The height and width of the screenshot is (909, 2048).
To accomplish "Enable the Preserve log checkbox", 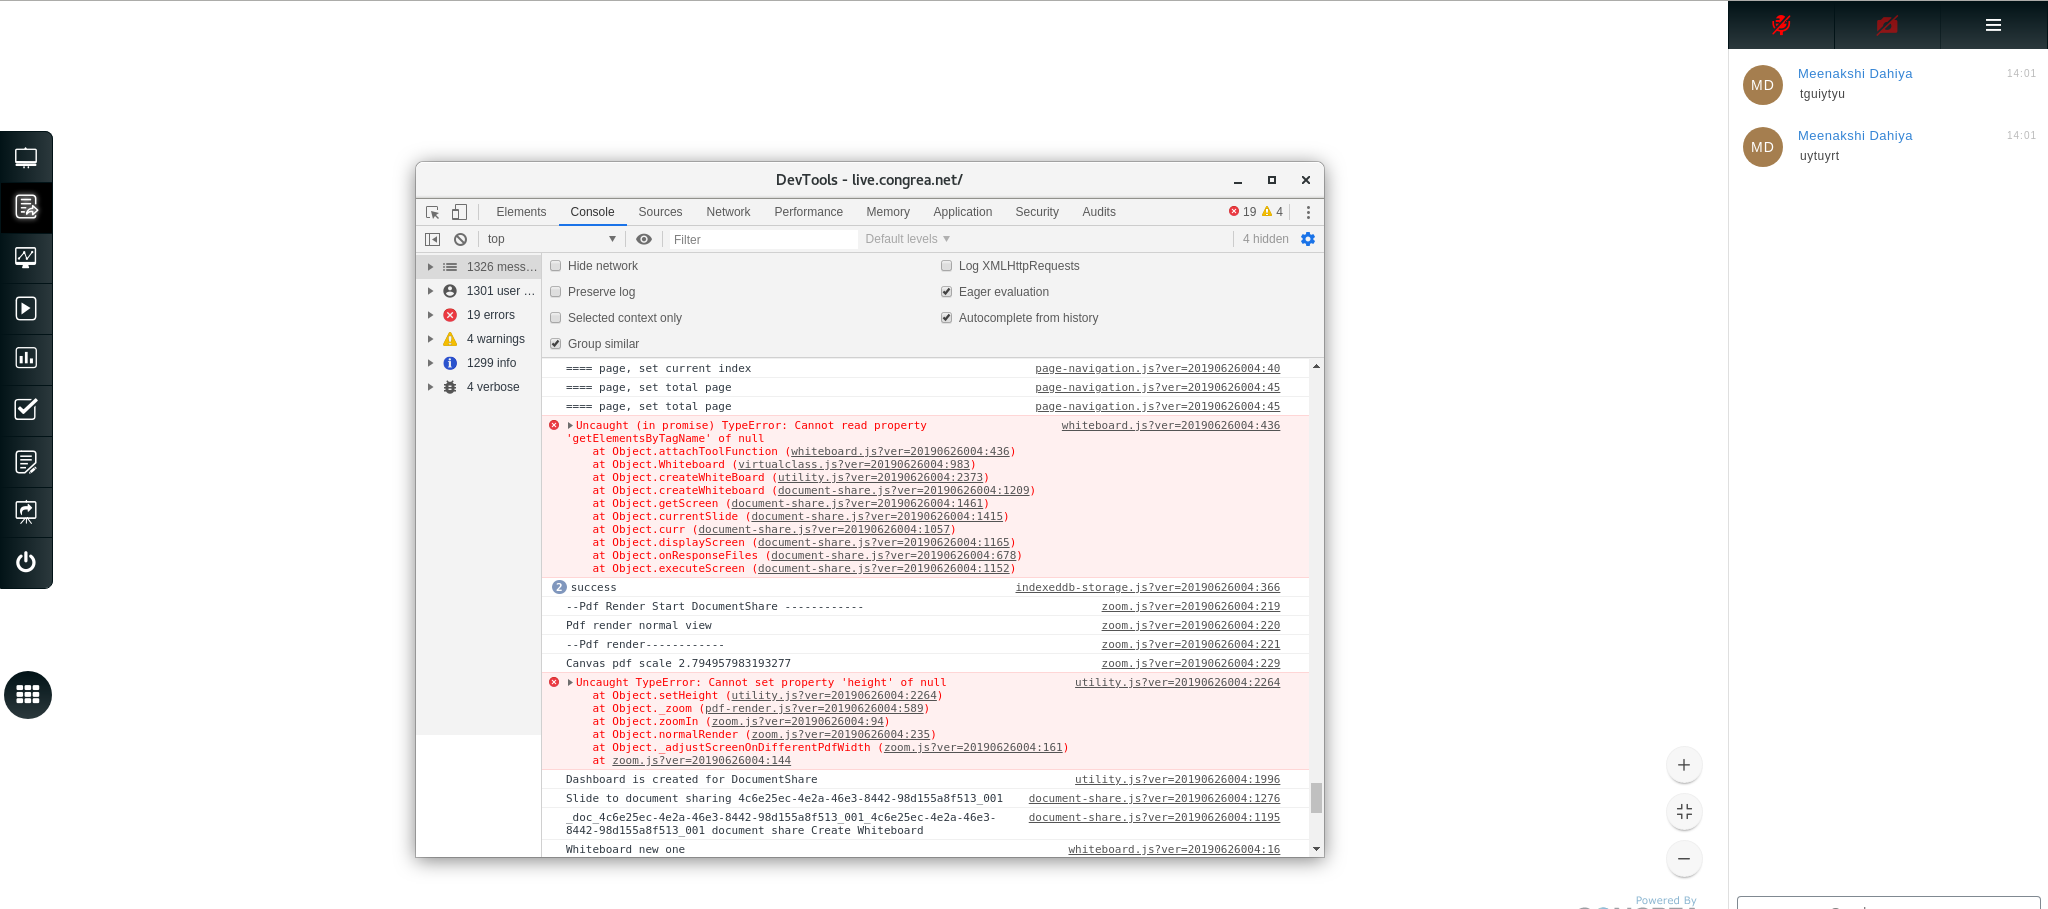I will [x=556, y=291].
